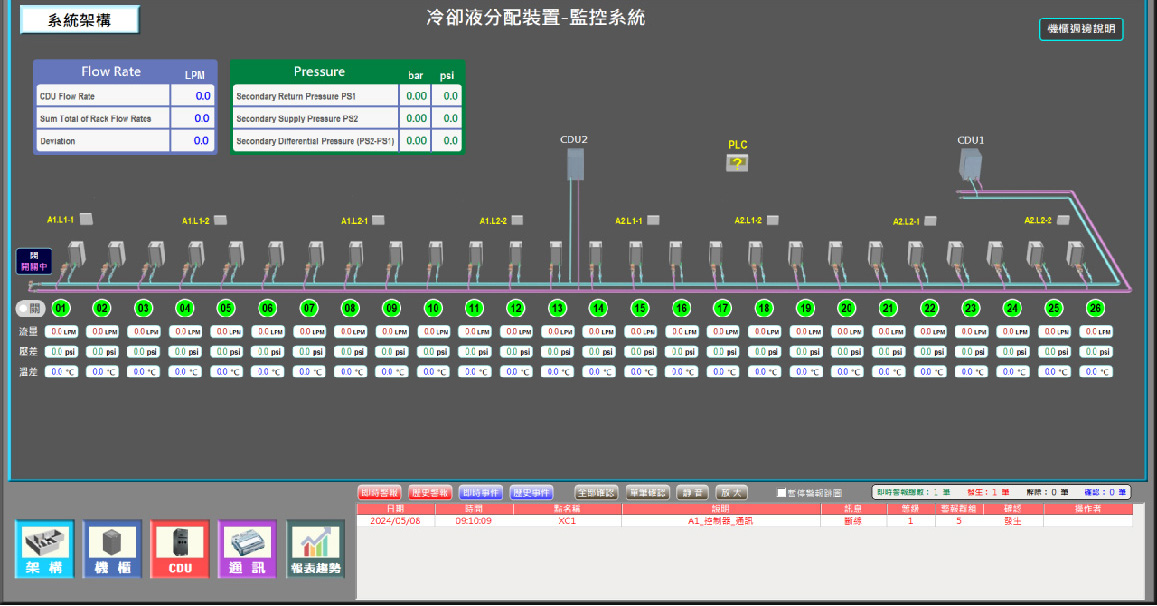Switch to the 歷史事件 history events tab
Screen dimensions: 1157x606
tap(531, 493)
